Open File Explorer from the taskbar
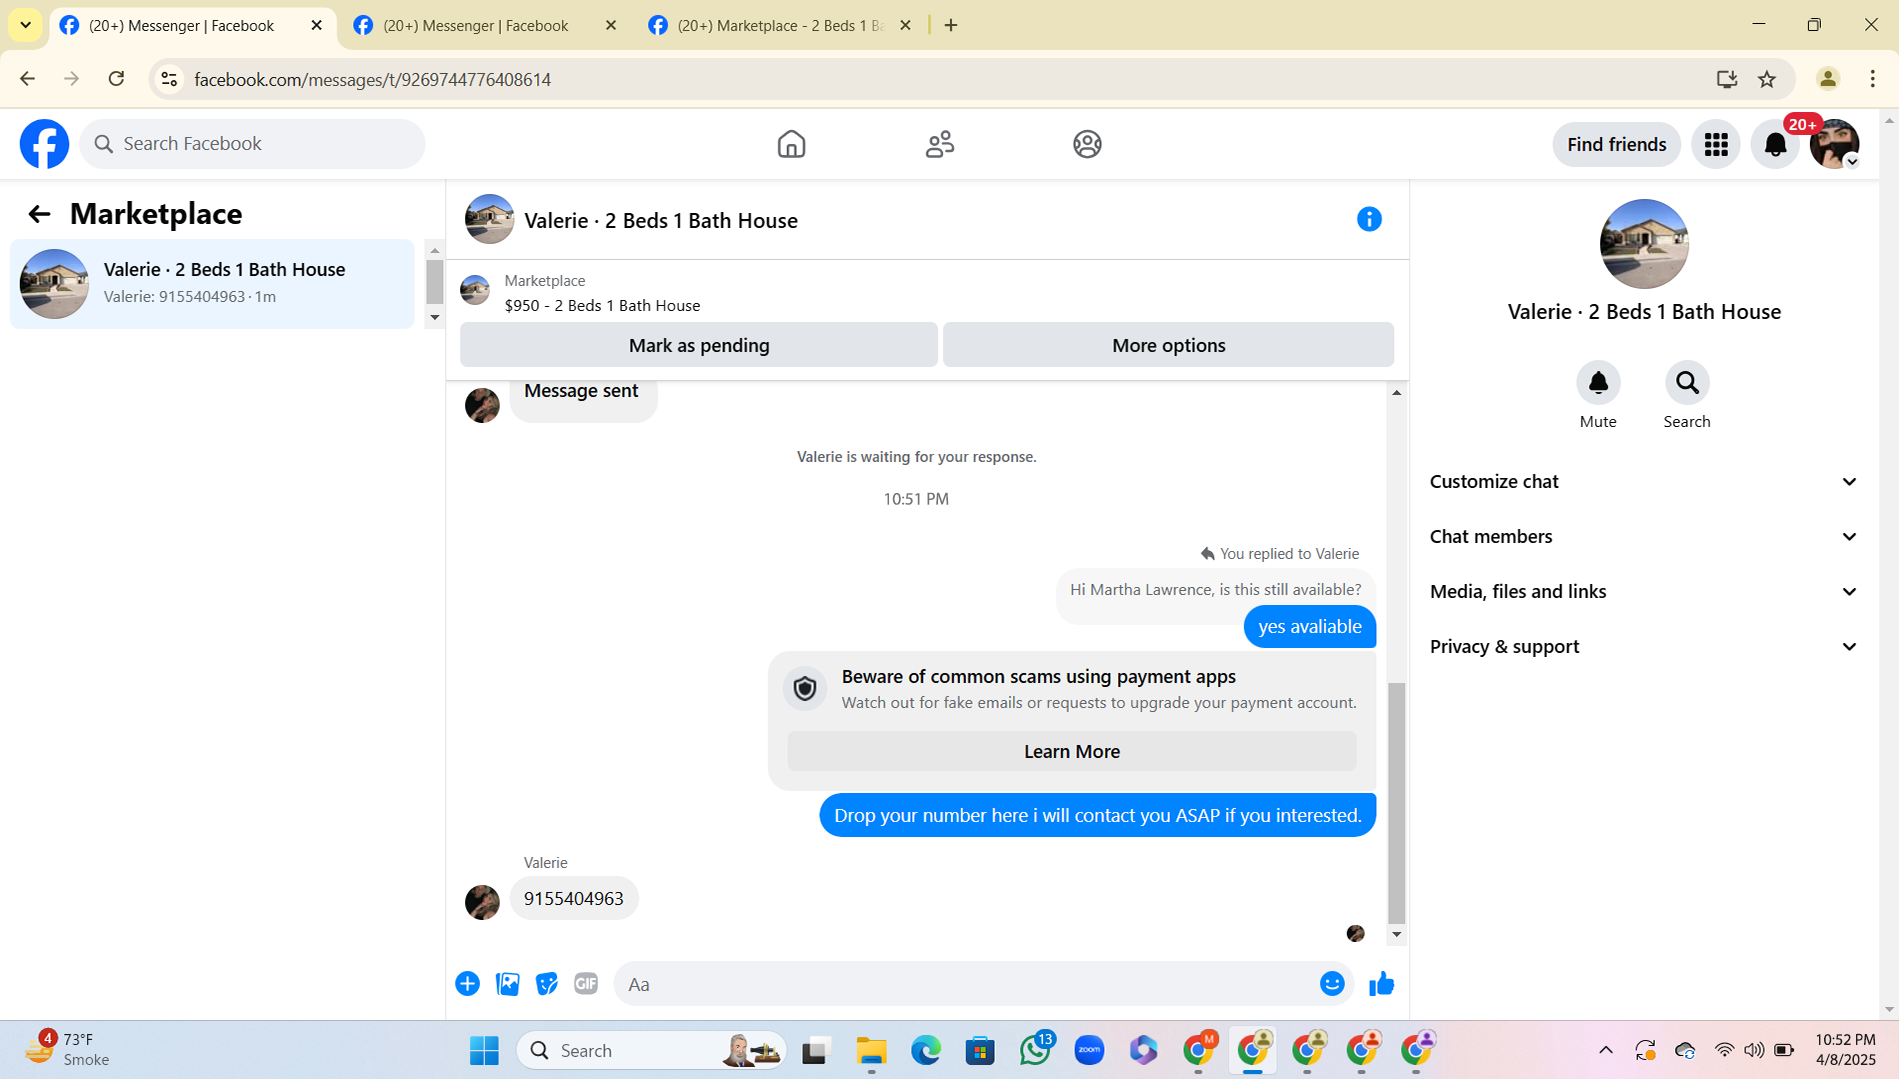 click(871, 1050)
